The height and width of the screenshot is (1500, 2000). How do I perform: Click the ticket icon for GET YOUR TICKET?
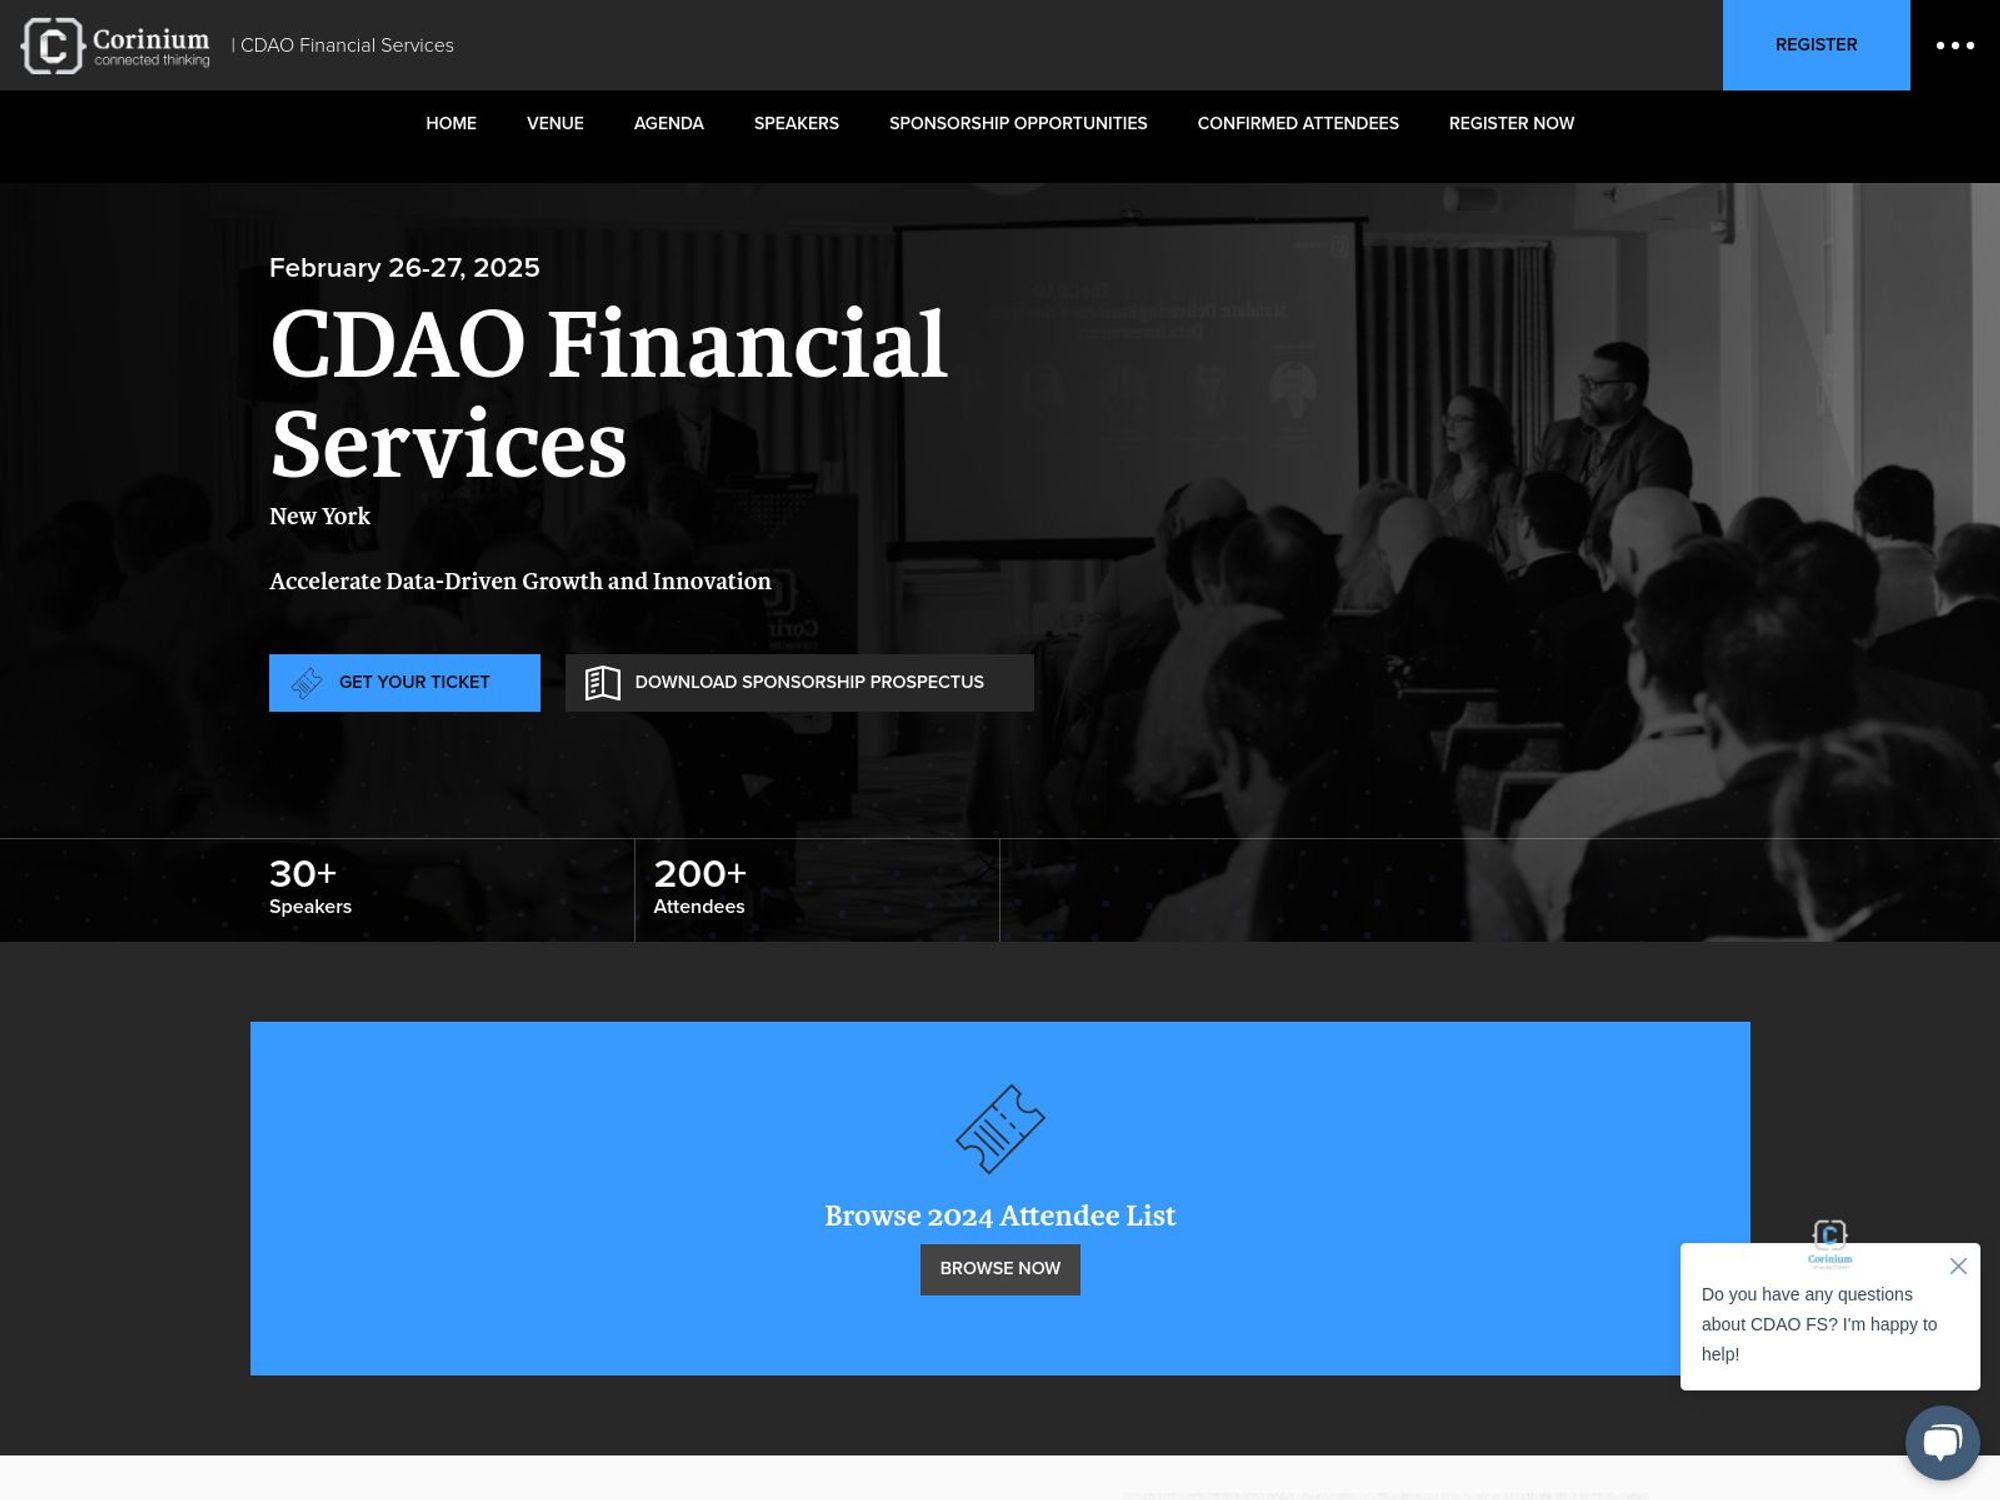(x=306, y=682)
